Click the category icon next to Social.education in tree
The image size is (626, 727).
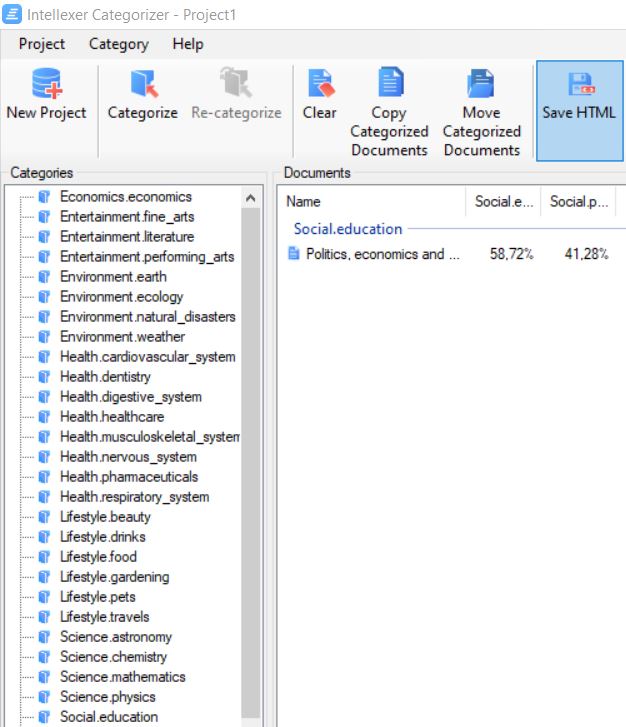click(x=44, y=717)
